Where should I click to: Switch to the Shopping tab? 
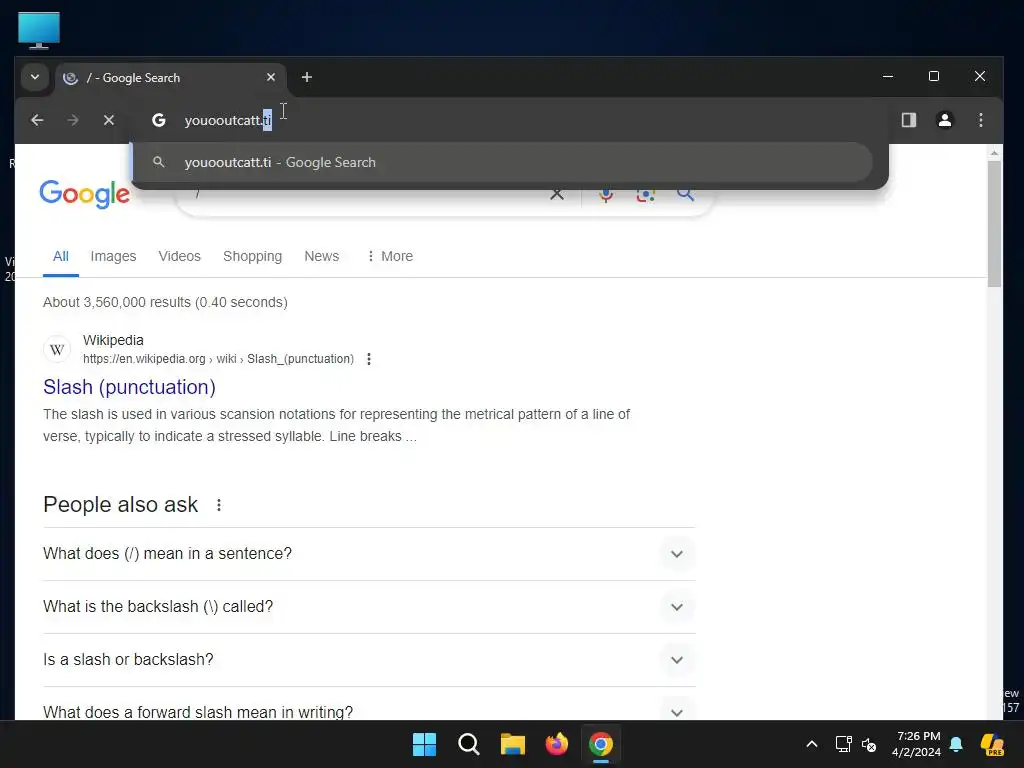[x=253, y=257]
